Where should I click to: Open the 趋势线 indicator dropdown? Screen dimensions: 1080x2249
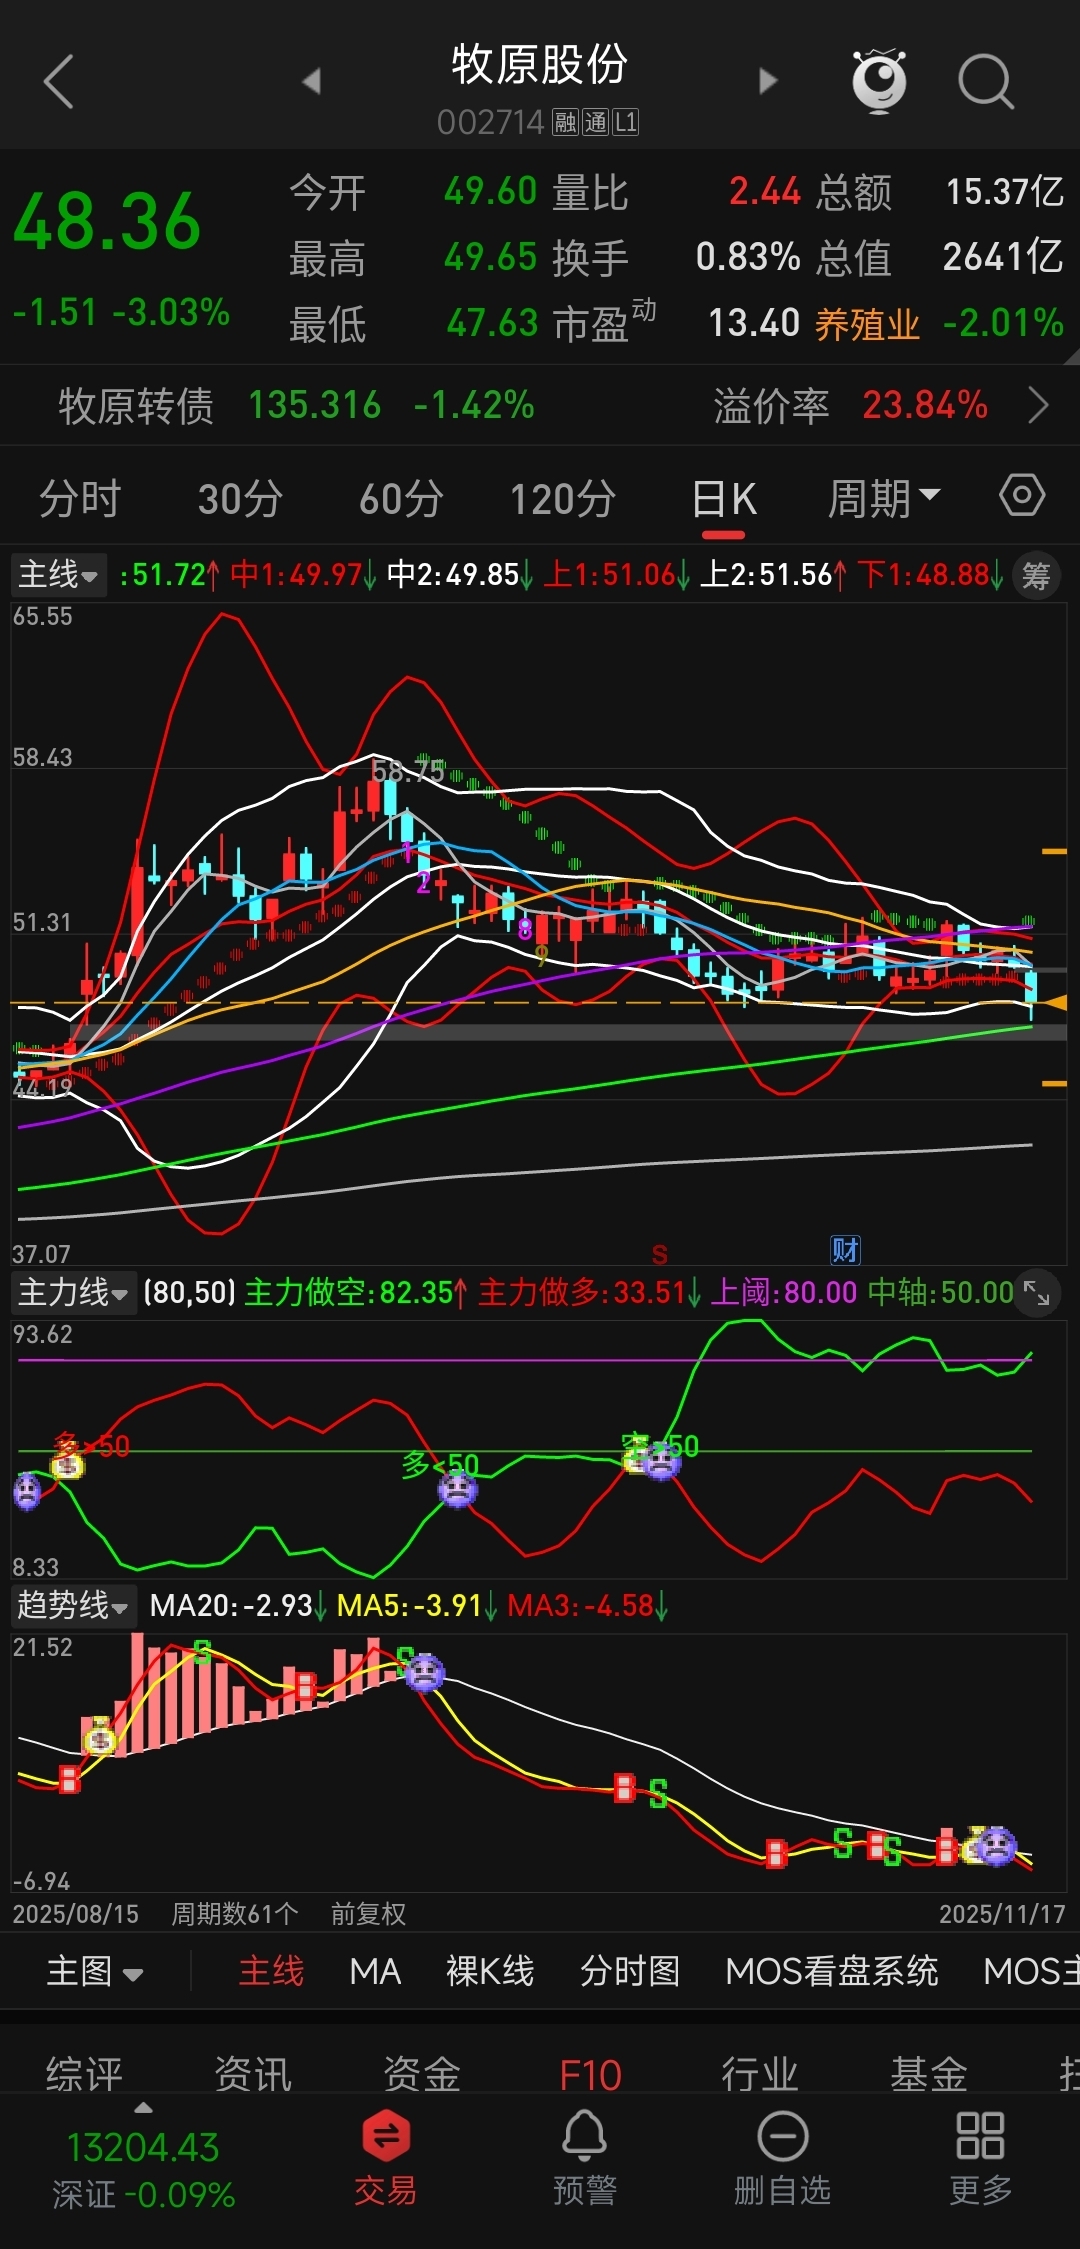[73, 1606]
